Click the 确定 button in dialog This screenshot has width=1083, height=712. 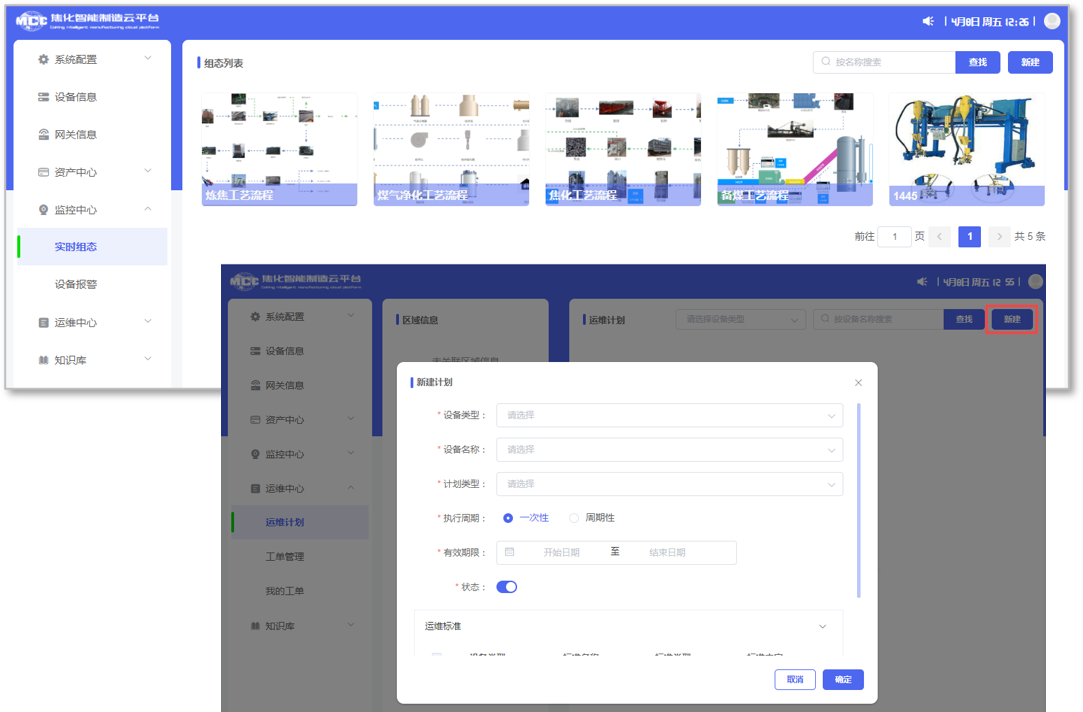pos(843,680)
